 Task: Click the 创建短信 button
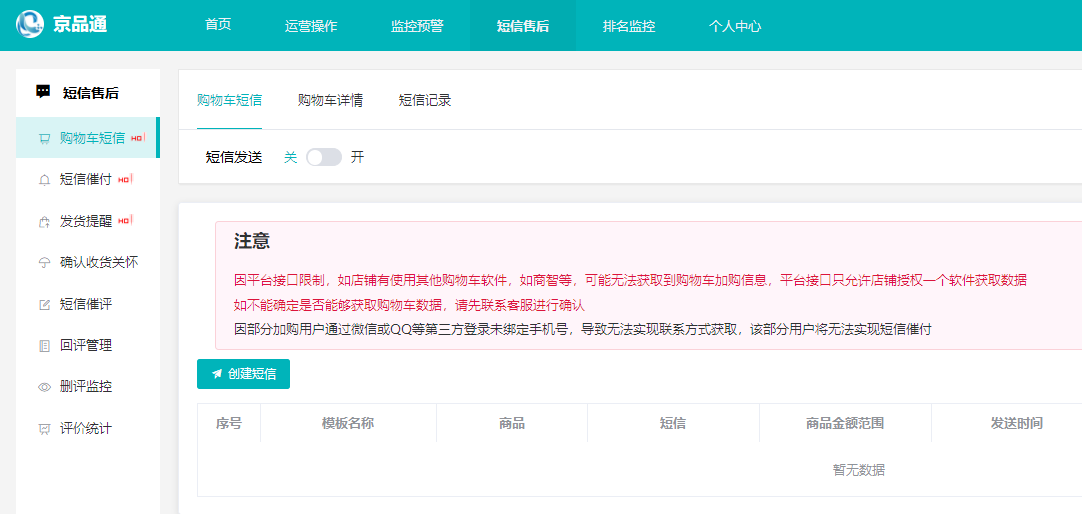point(243,374)
